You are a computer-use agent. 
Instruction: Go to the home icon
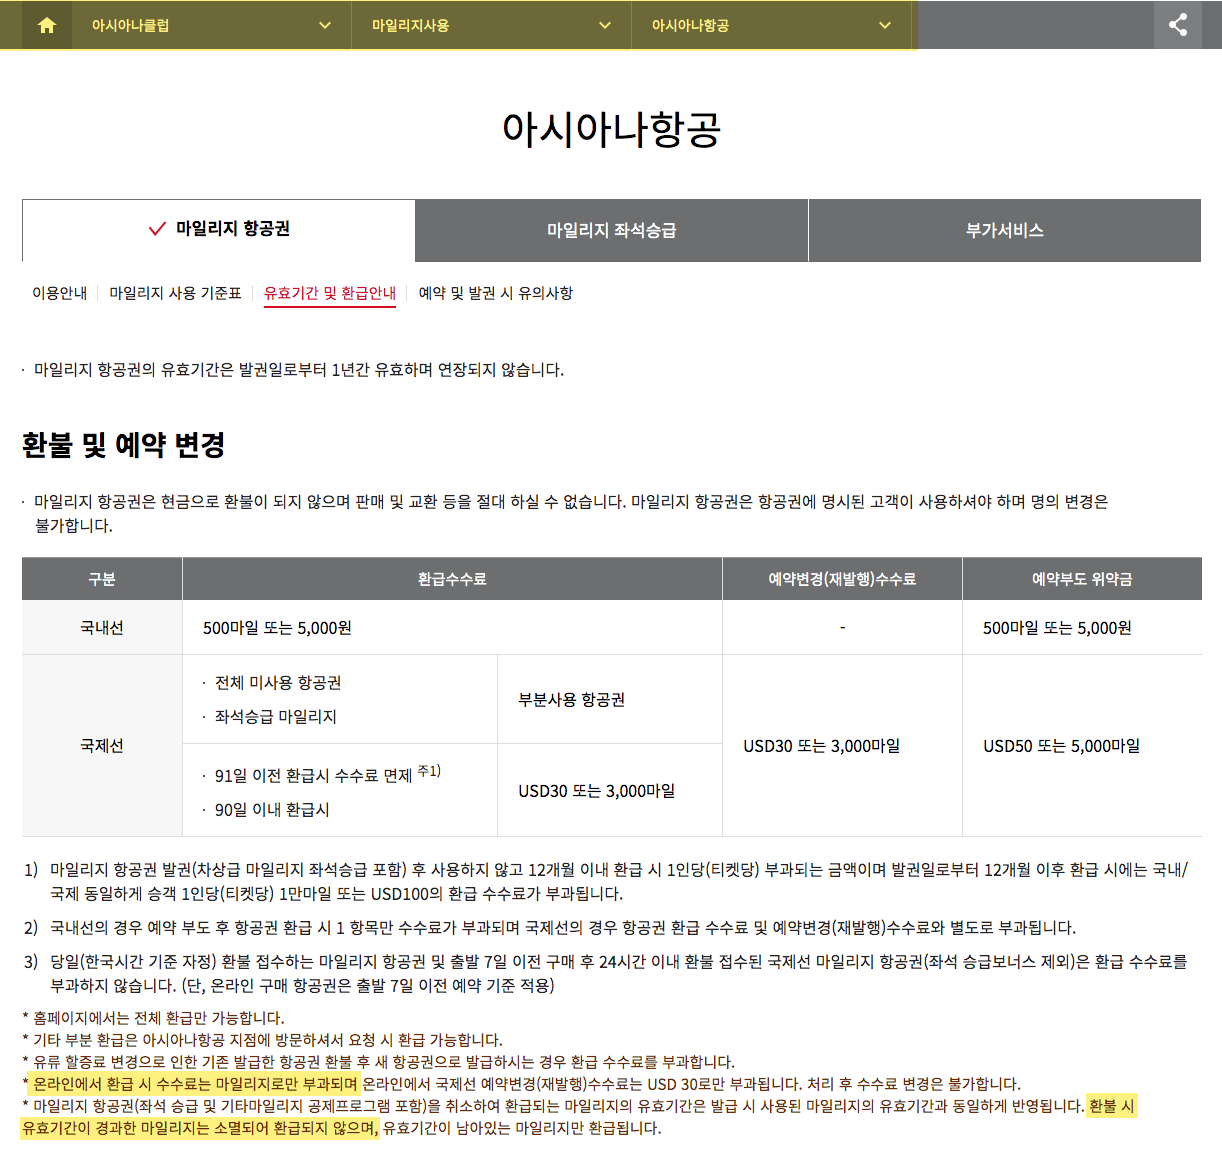tap(47, 25)
